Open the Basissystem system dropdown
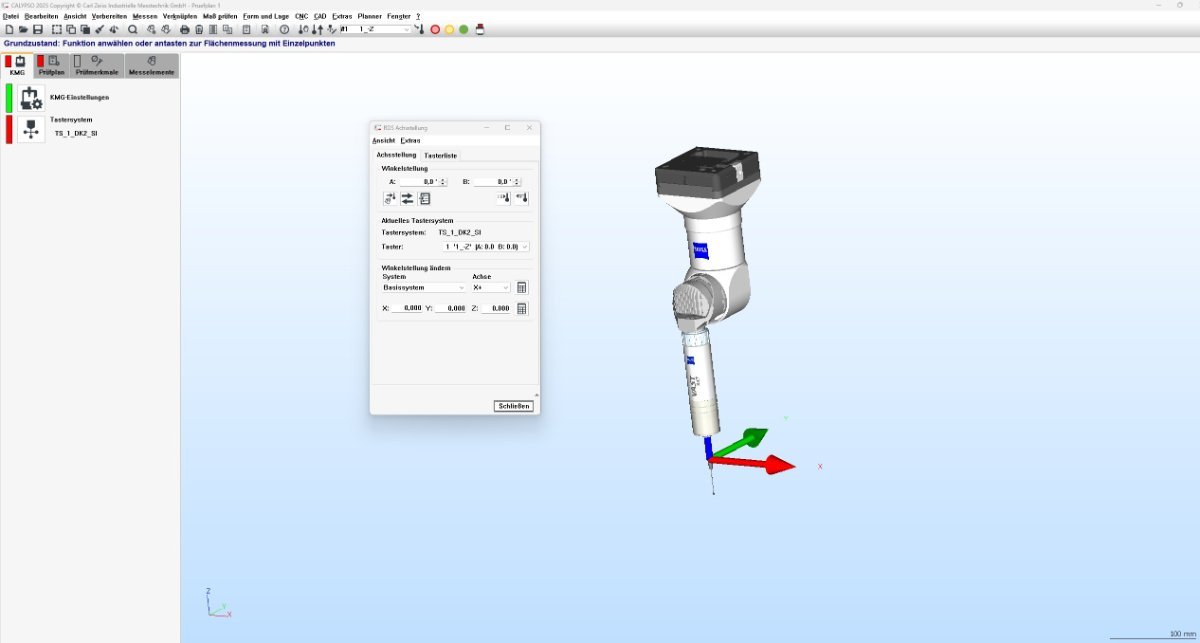This screenshot has height=643, width=1200. click(424, 288)
